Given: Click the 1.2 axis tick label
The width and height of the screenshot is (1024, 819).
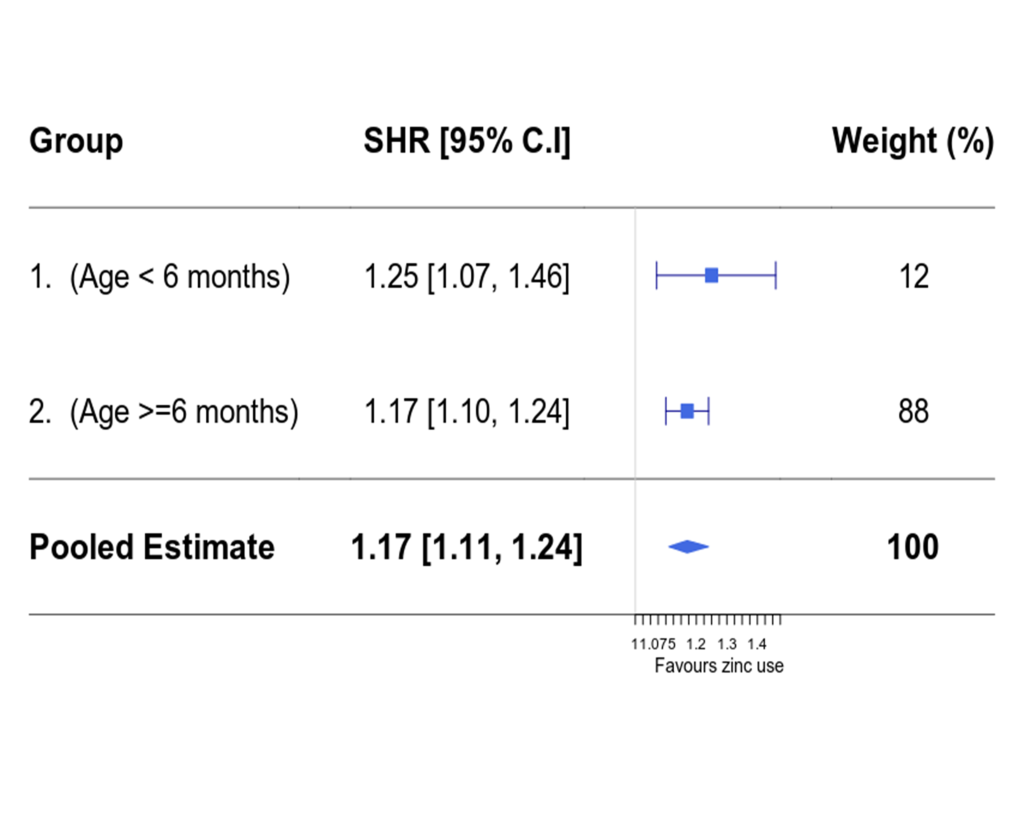Looking at the screenshot, I should click(x=696, y=645).
